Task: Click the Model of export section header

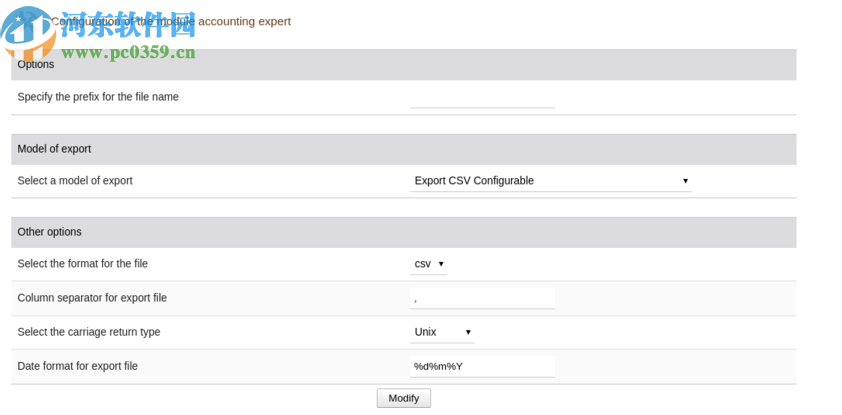Action: [54, 149]
